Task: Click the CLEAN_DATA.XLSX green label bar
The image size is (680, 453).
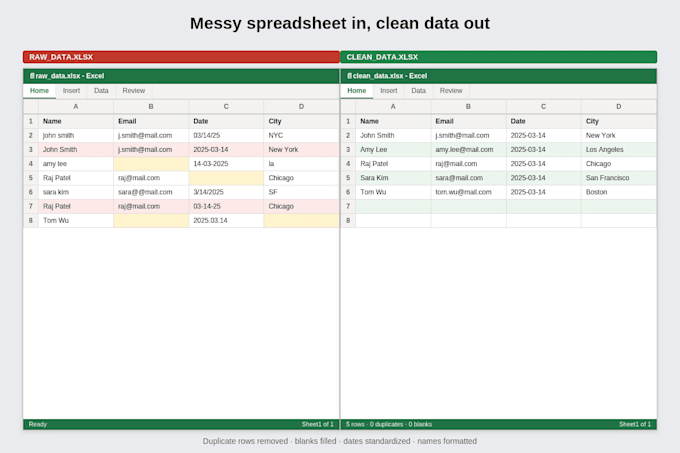Action: (x=499, y=57)
